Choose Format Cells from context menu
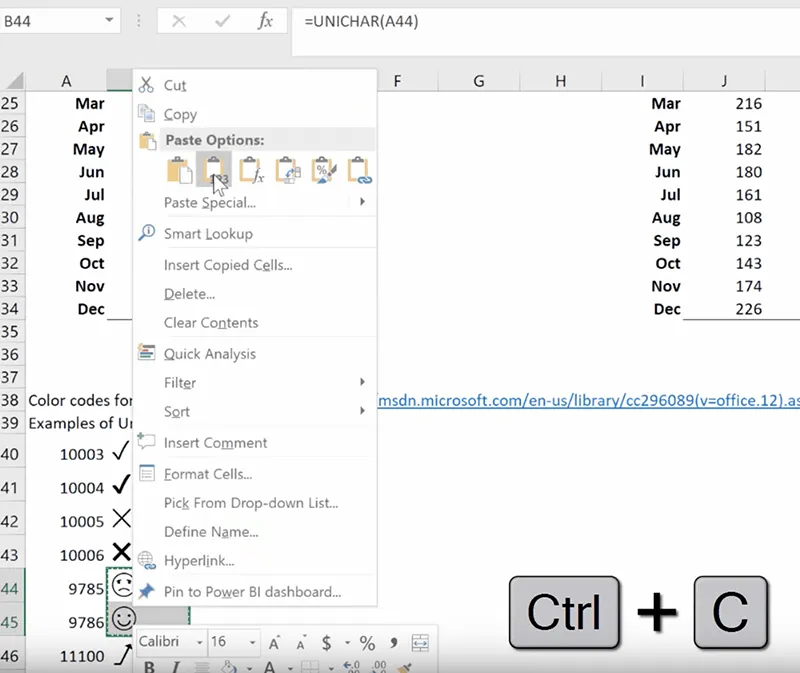Image resolution: width=800 pixels, height=673 pixels. 207,474
